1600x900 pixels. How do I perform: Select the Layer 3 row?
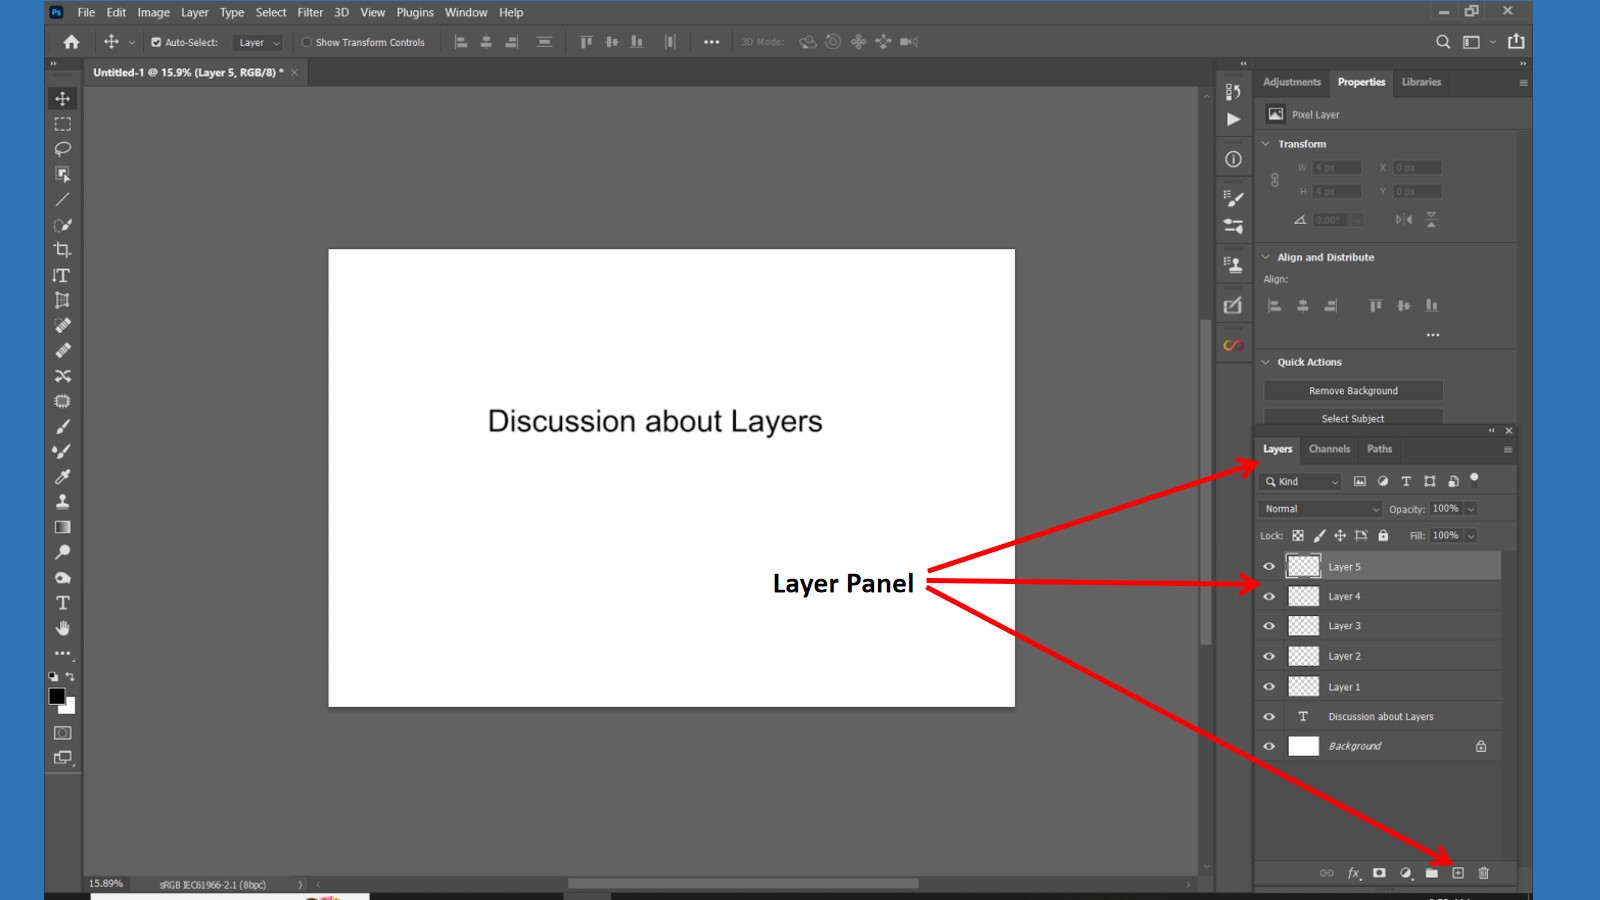[1378, 626]
